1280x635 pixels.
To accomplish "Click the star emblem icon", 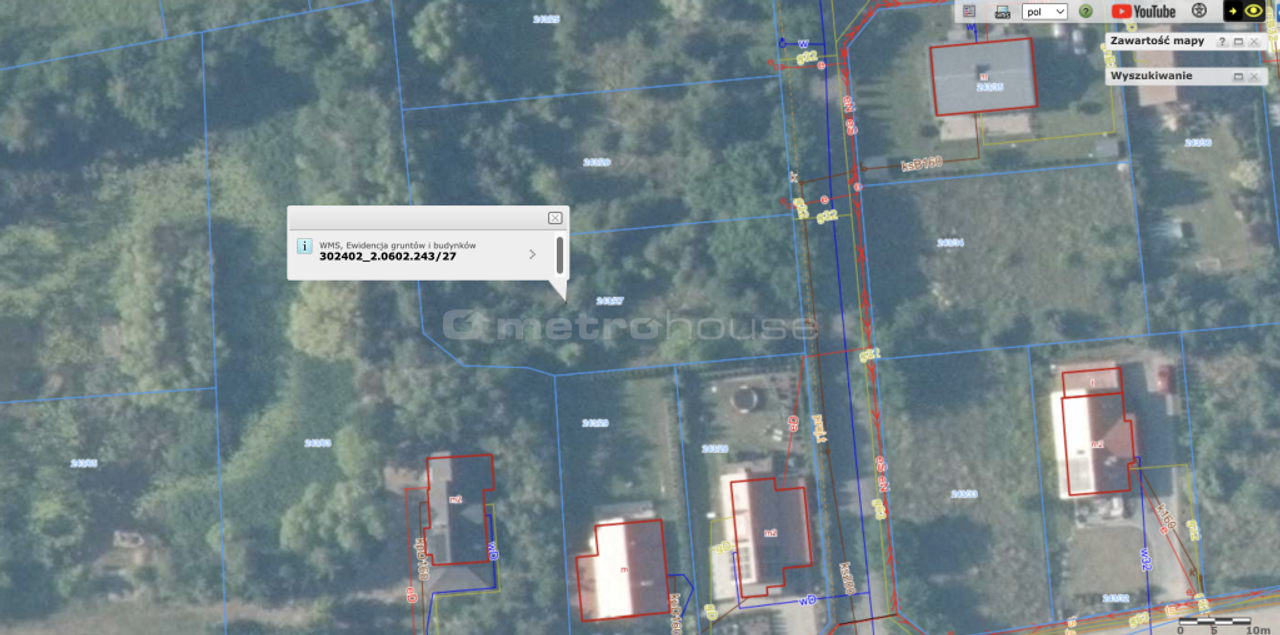I will click(1199, 11).
